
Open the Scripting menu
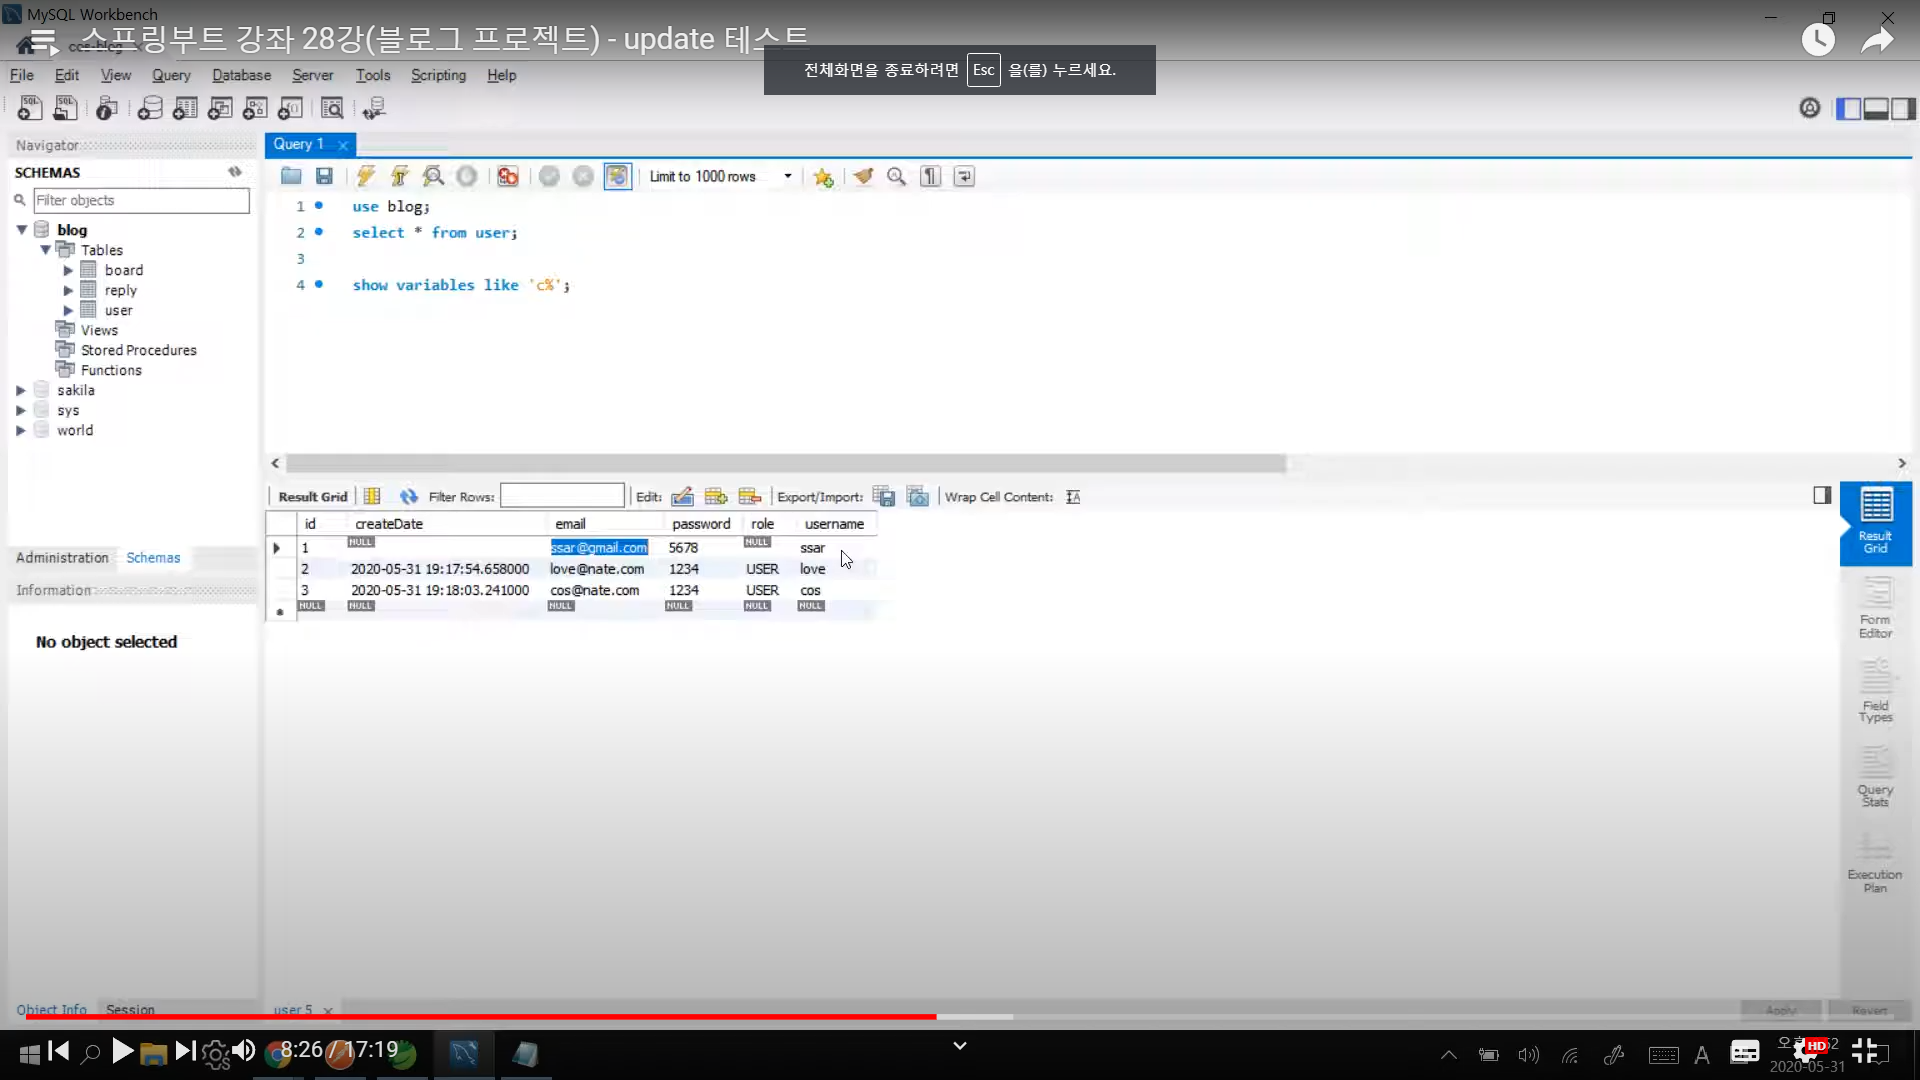click(x=438, y=75)
